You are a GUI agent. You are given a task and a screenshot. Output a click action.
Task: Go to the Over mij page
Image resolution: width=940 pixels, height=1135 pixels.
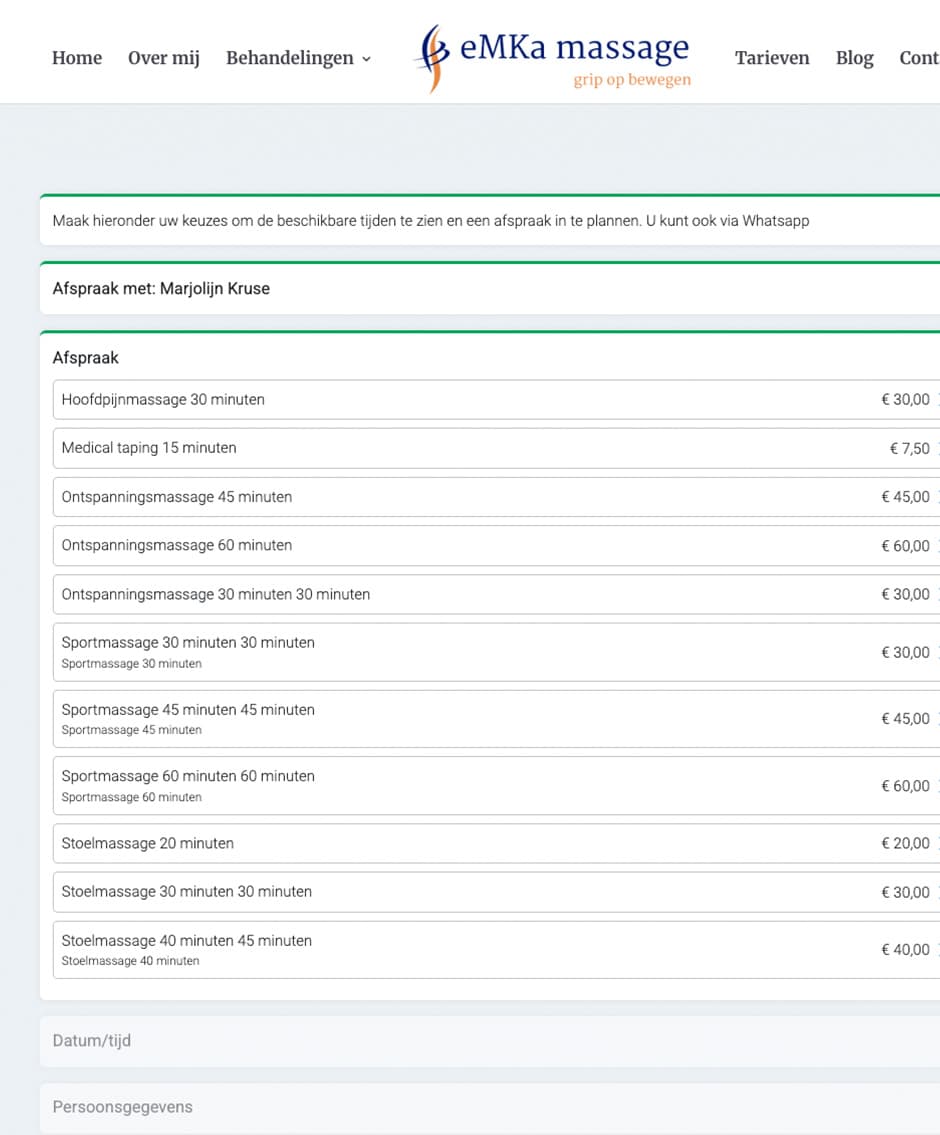[x=164, y=58]
